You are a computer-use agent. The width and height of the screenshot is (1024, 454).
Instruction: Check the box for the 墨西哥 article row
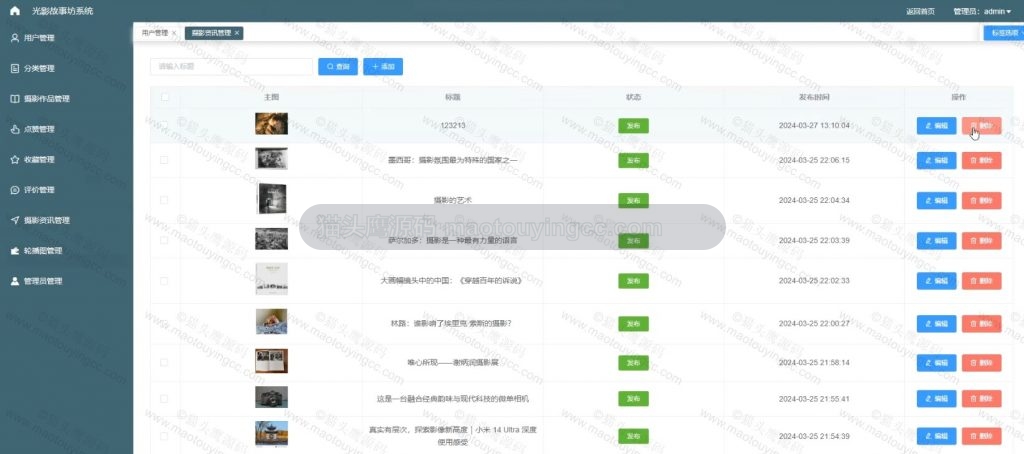pyautogui.click(x=164, y=159)
